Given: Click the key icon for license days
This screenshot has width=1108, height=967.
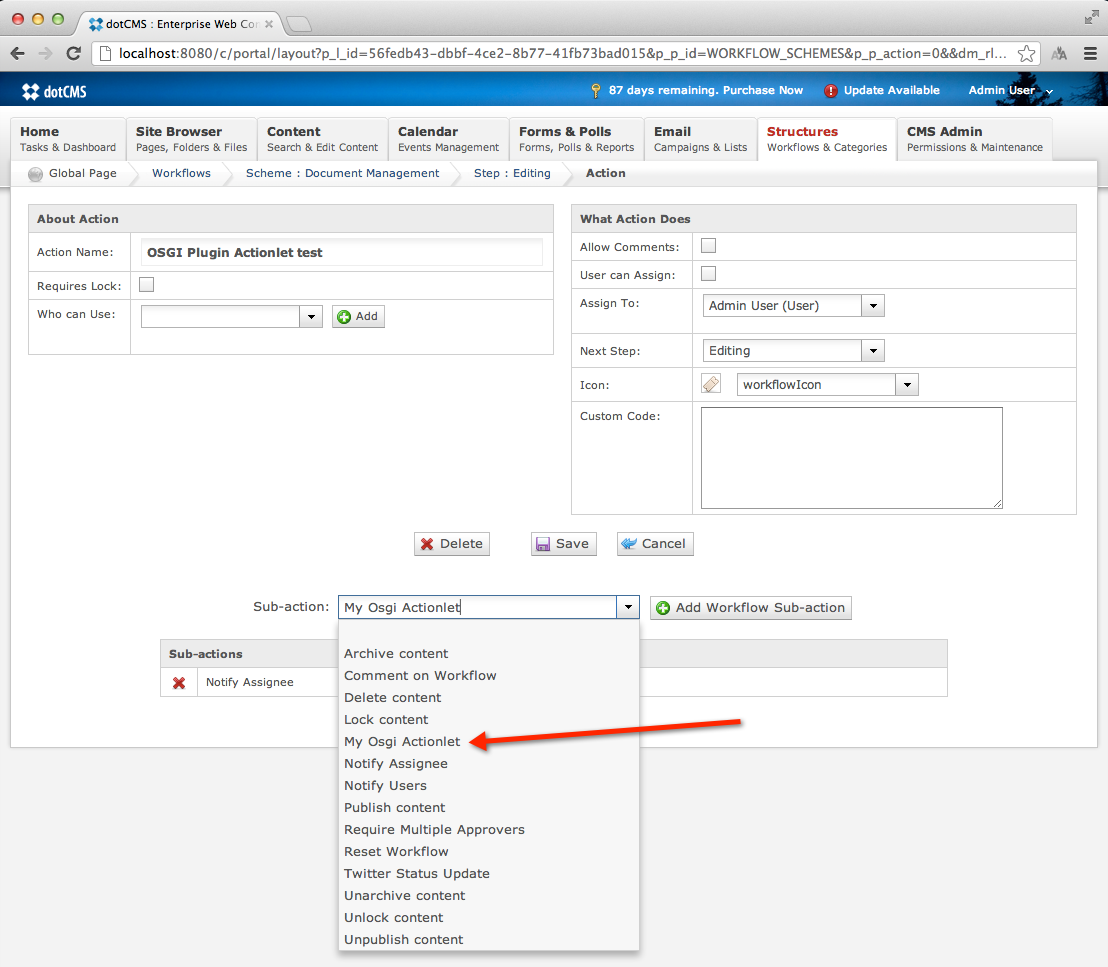Looking at the screenshot, I should pyautogui.click(x=596, y=91).
